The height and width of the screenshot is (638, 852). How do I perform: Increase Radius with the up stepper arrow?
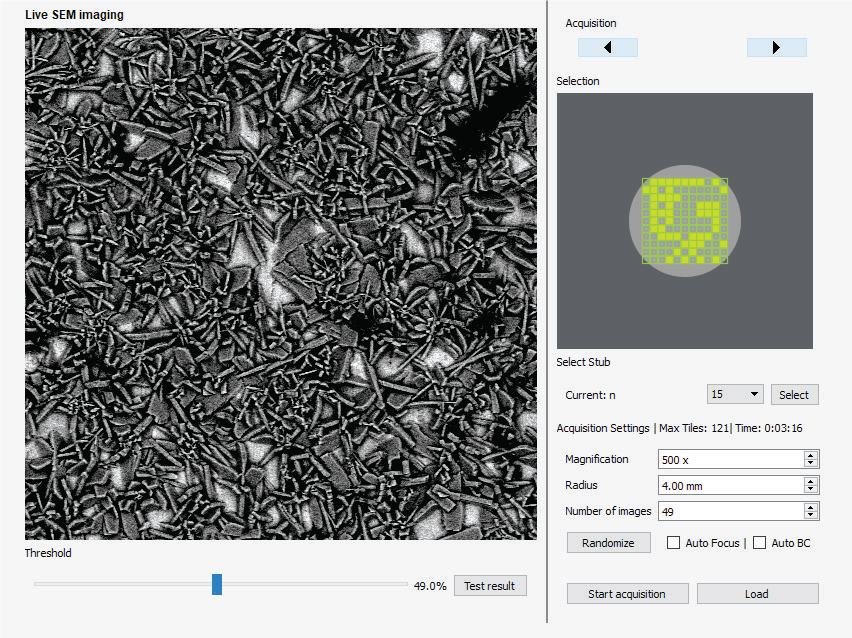pos(810,481)
